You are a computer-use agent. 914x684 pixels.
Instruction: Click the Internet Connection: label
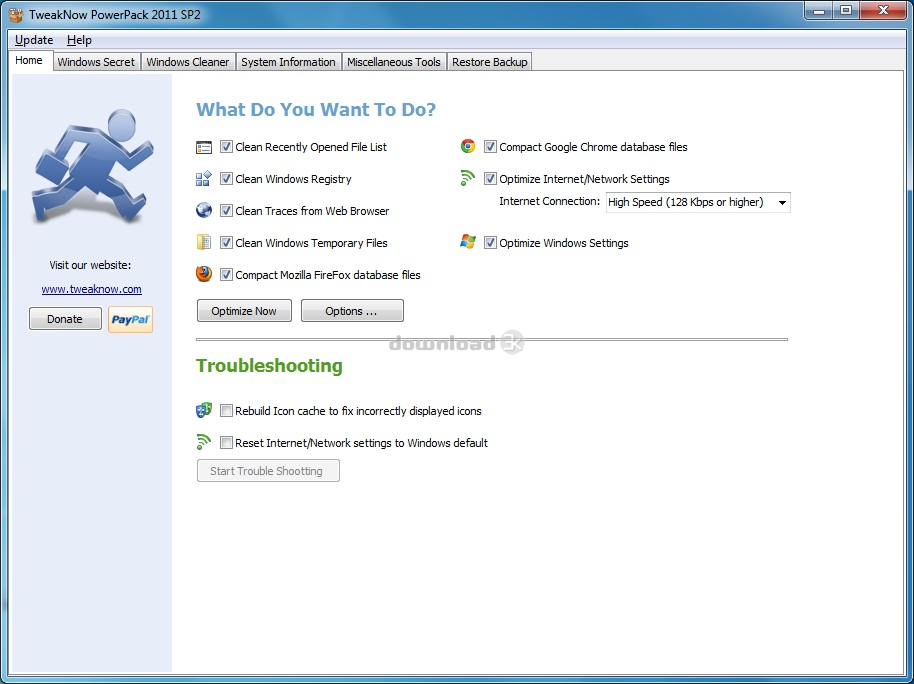pyautogui.click(x=550, y=201)
